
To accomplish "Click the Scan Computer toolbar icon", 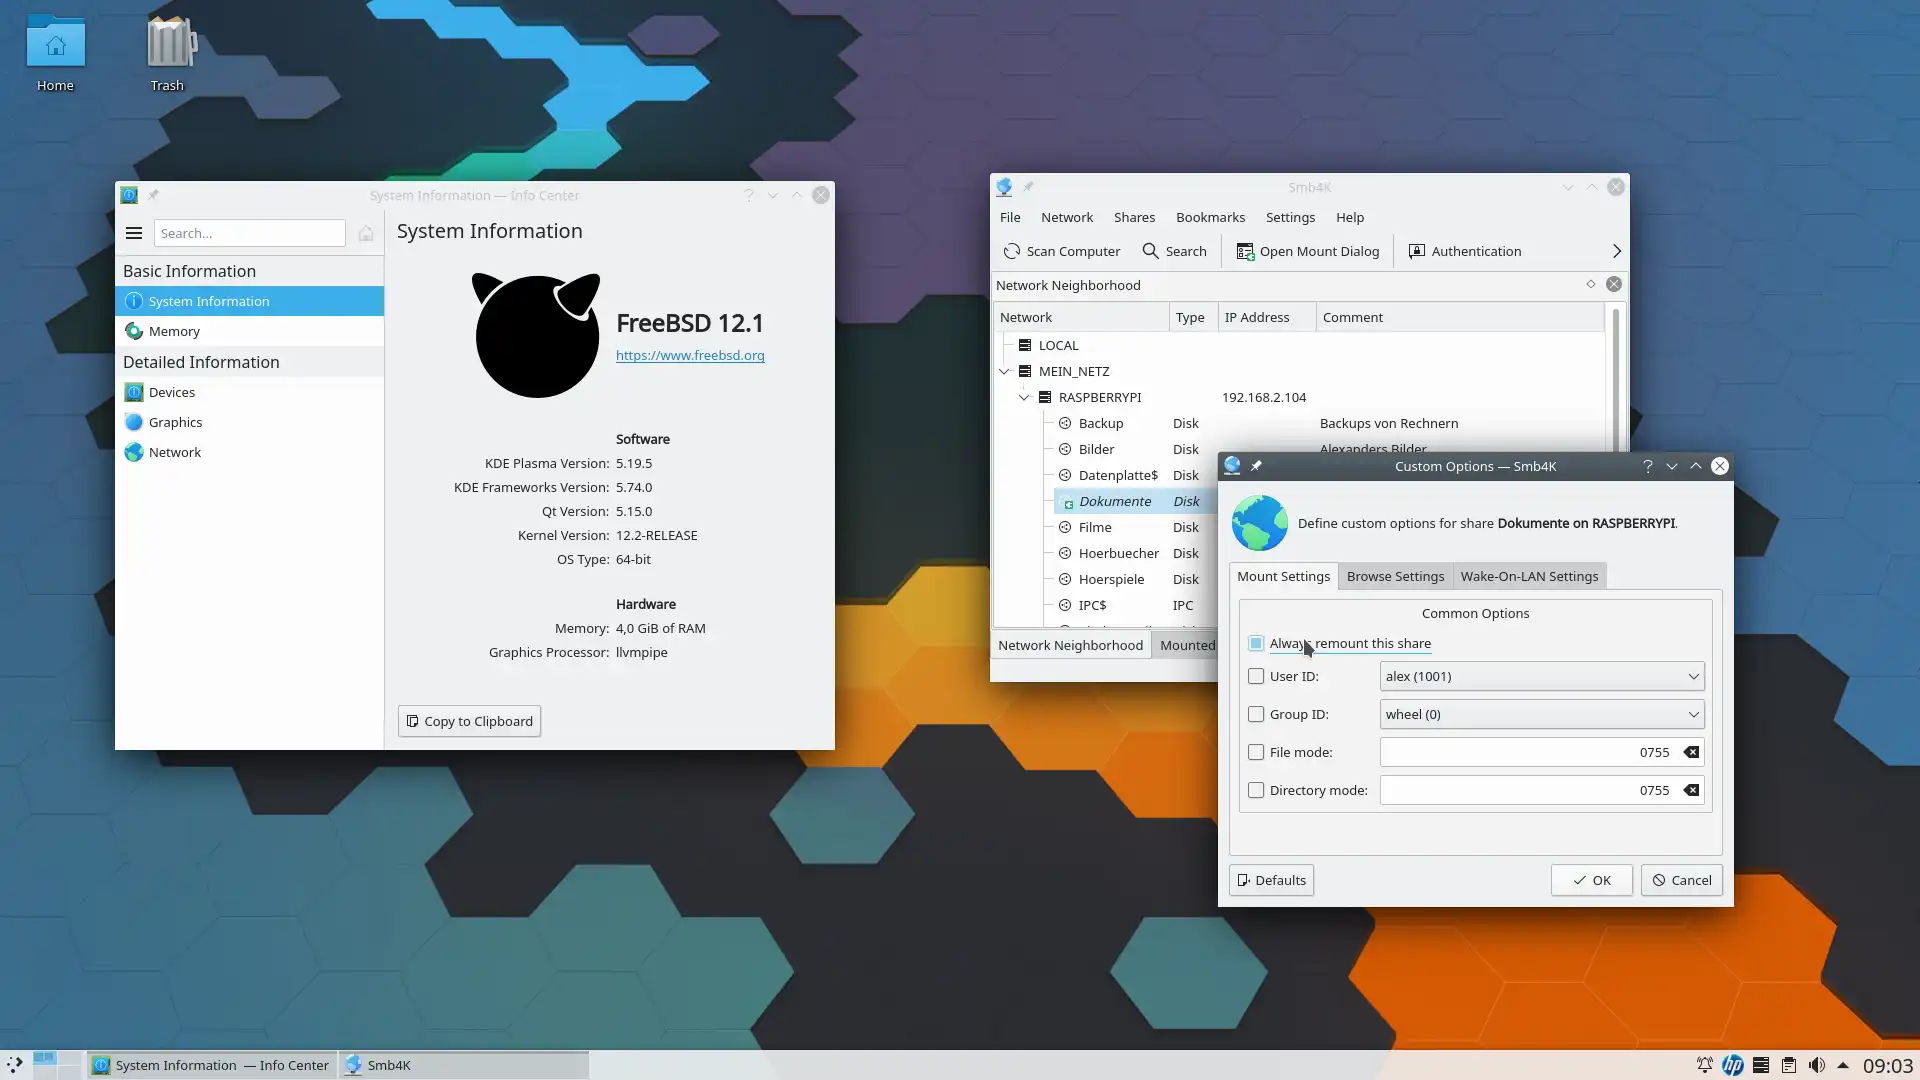I will (1012, 251).
